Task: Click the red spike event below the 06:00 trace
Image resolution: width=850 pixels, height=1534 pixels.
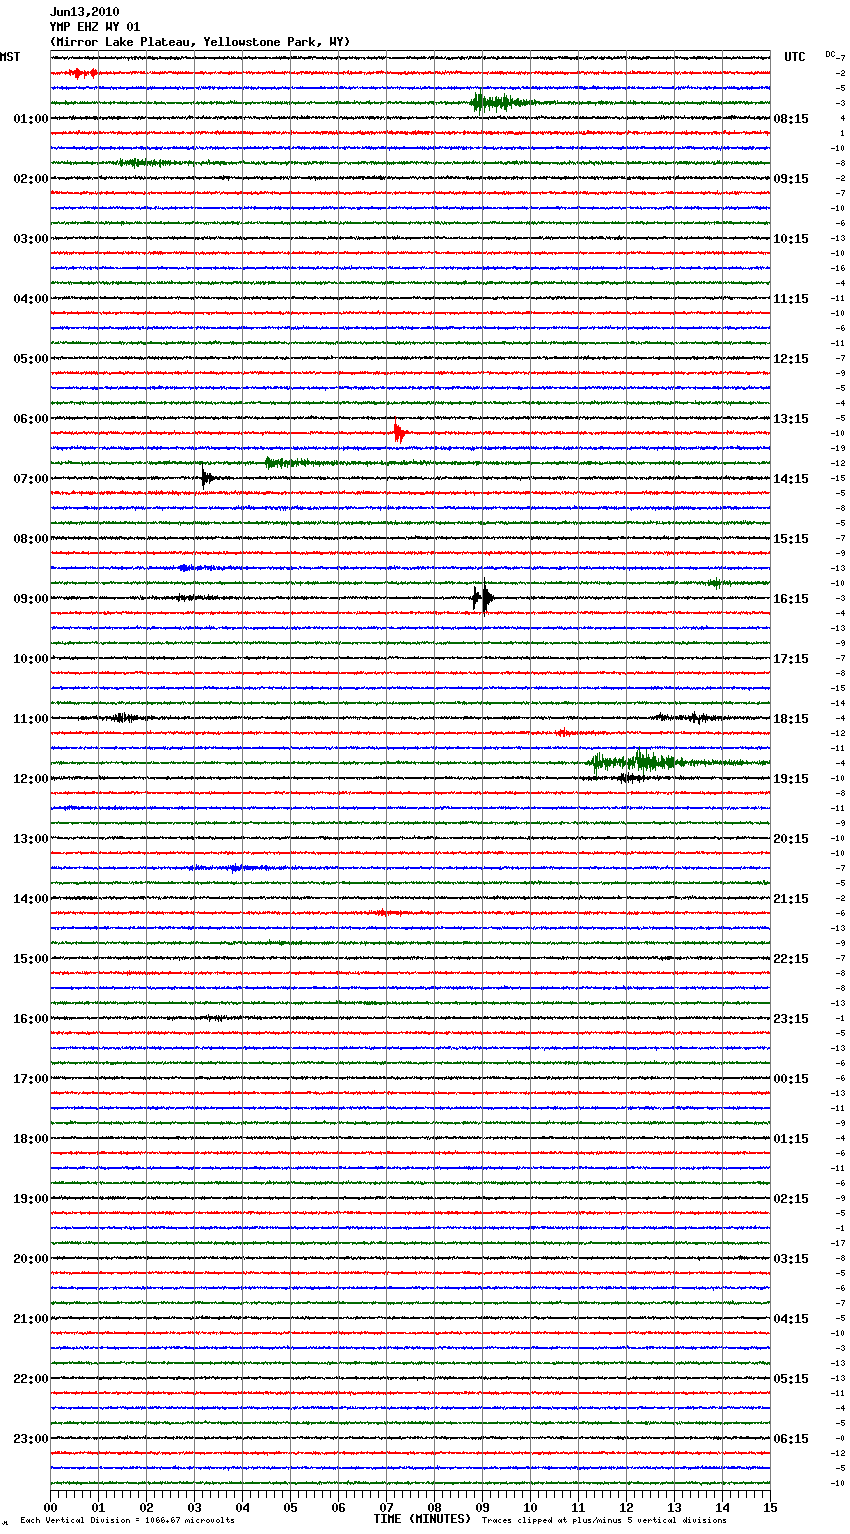Action: point(399,433)
